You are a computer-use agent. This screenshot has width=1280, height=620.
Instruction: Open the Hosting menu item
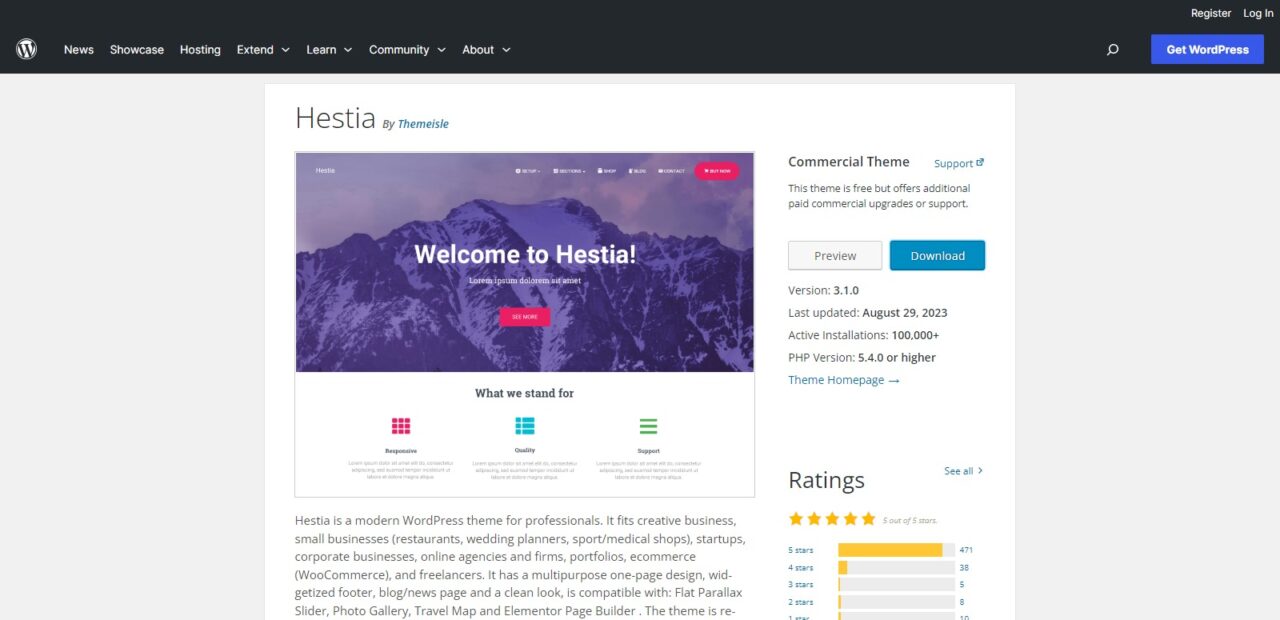[x=200, y=49]
